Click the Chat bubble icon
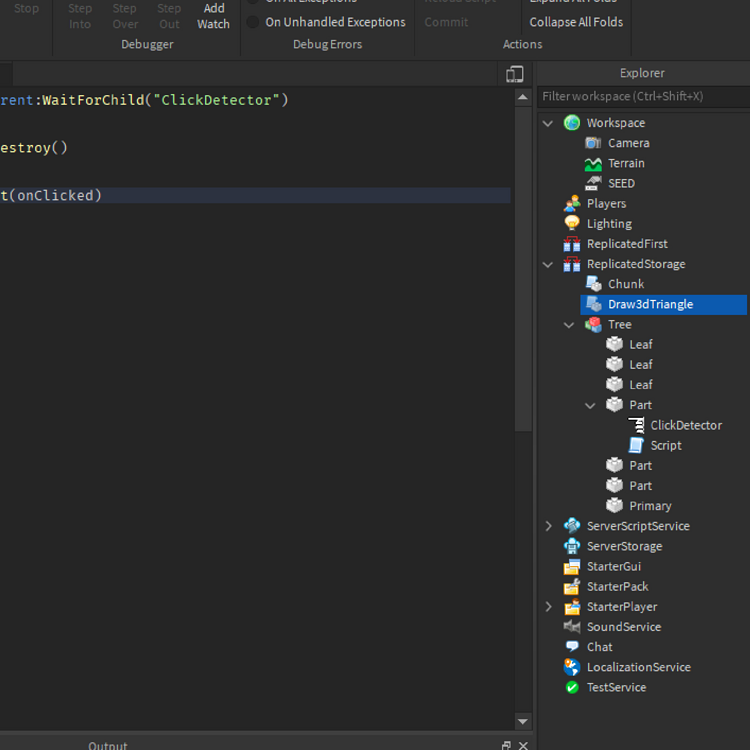This screenshot has height=750, width=750. tap(572, 647)
